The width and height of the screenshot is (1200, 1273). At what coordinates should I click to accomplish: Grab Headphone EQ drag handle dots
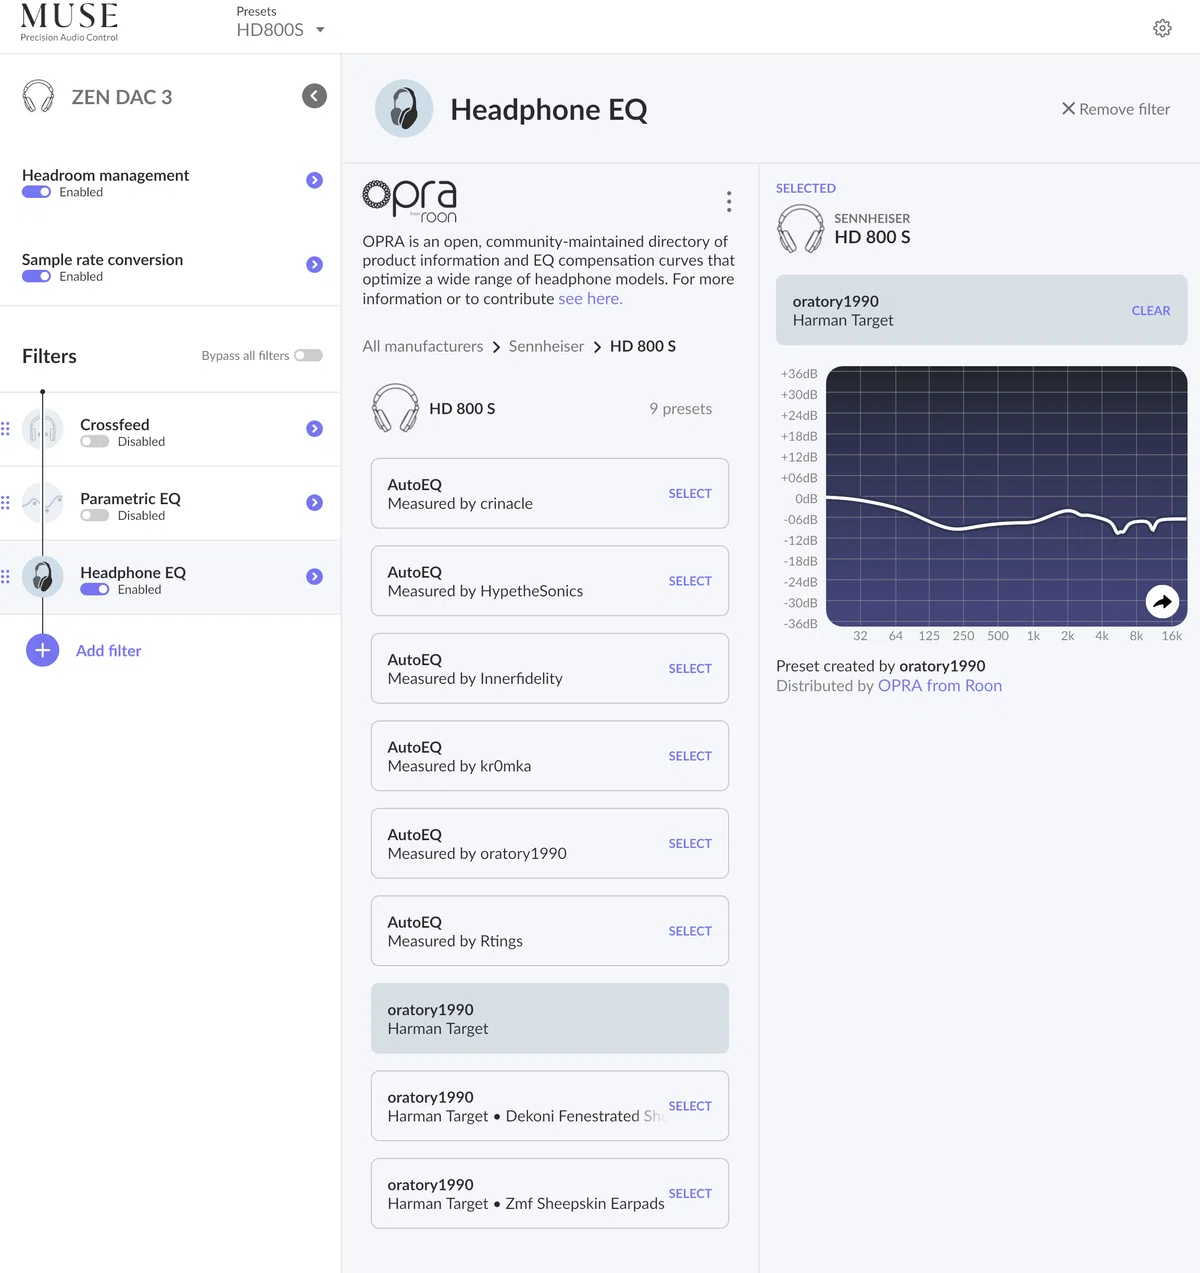(5, 577)
